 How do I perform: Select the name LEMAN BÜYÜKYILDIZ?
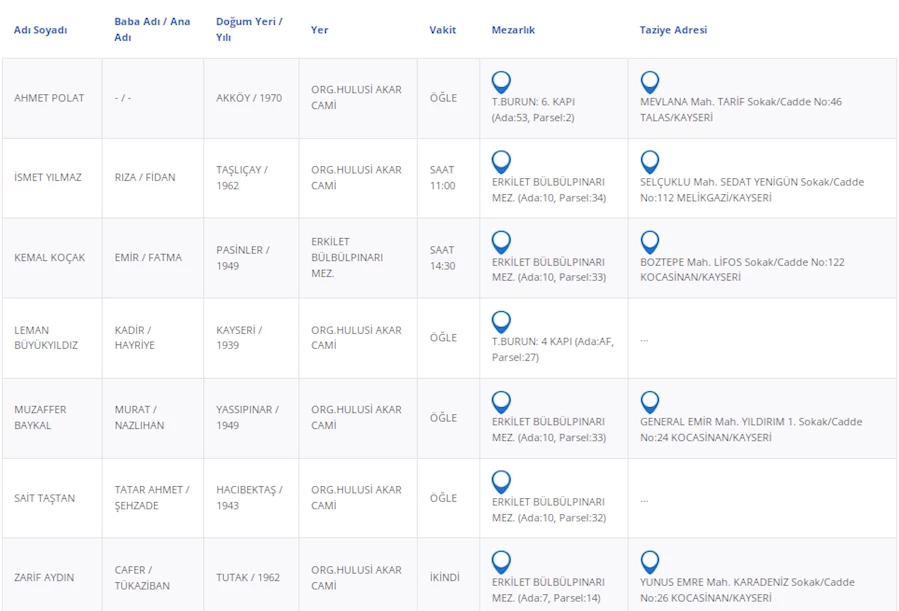(x=46, y=337)
